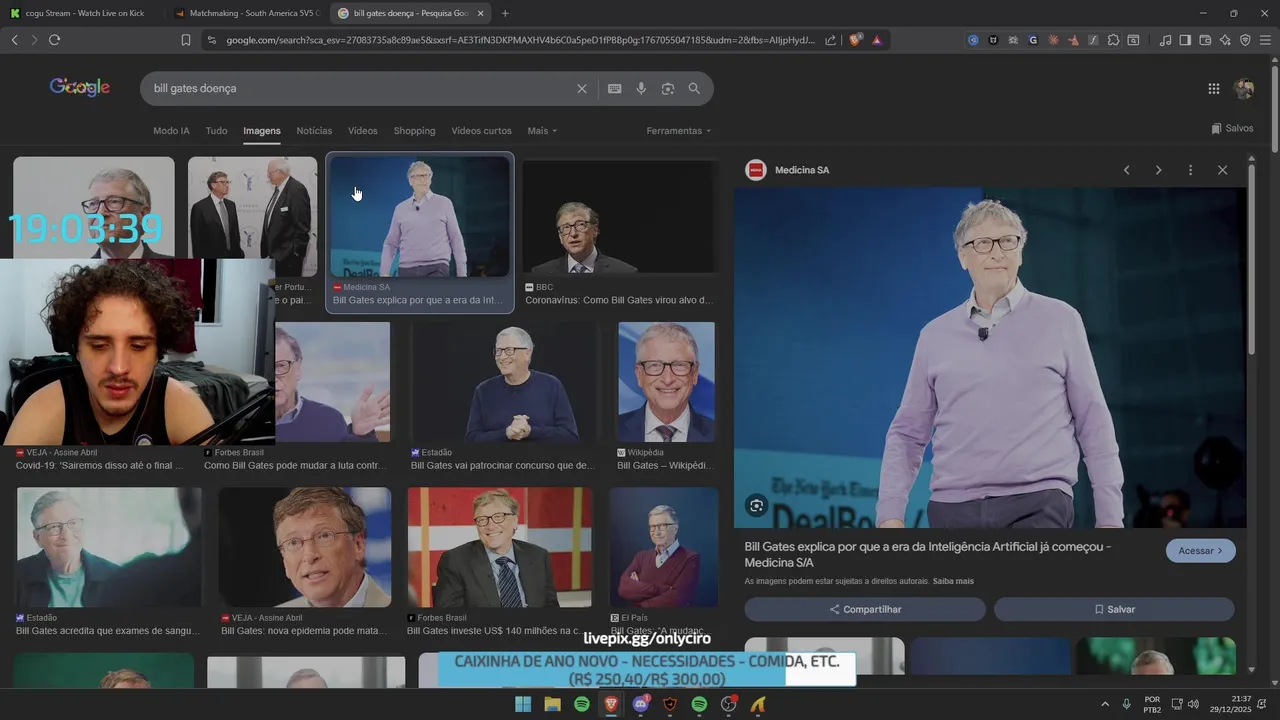Screen dimensions: 1280x720
Task: Search this image with Lens overlay icon
Action: [757, 506]
